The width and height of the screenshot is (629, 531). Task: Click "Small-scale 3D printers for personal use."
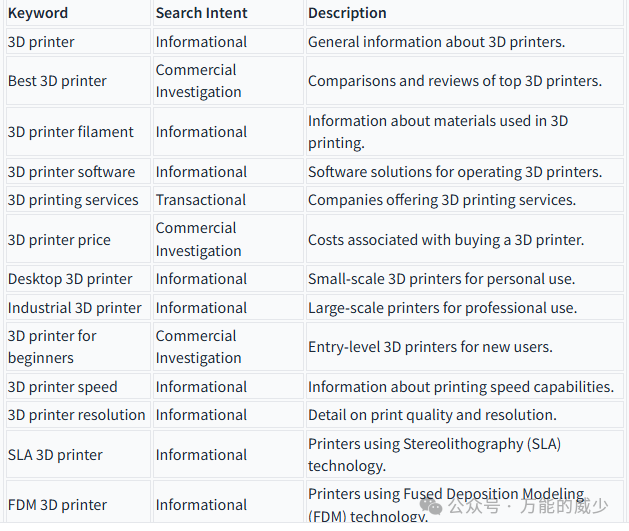click(x=442, y=279)
